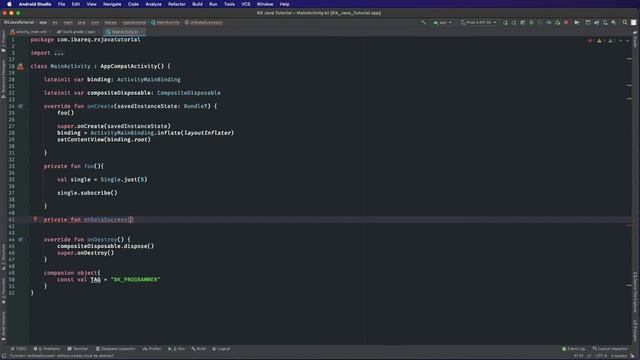
Task: Open the Terminal tool window
Action: (x=78, y=349)
